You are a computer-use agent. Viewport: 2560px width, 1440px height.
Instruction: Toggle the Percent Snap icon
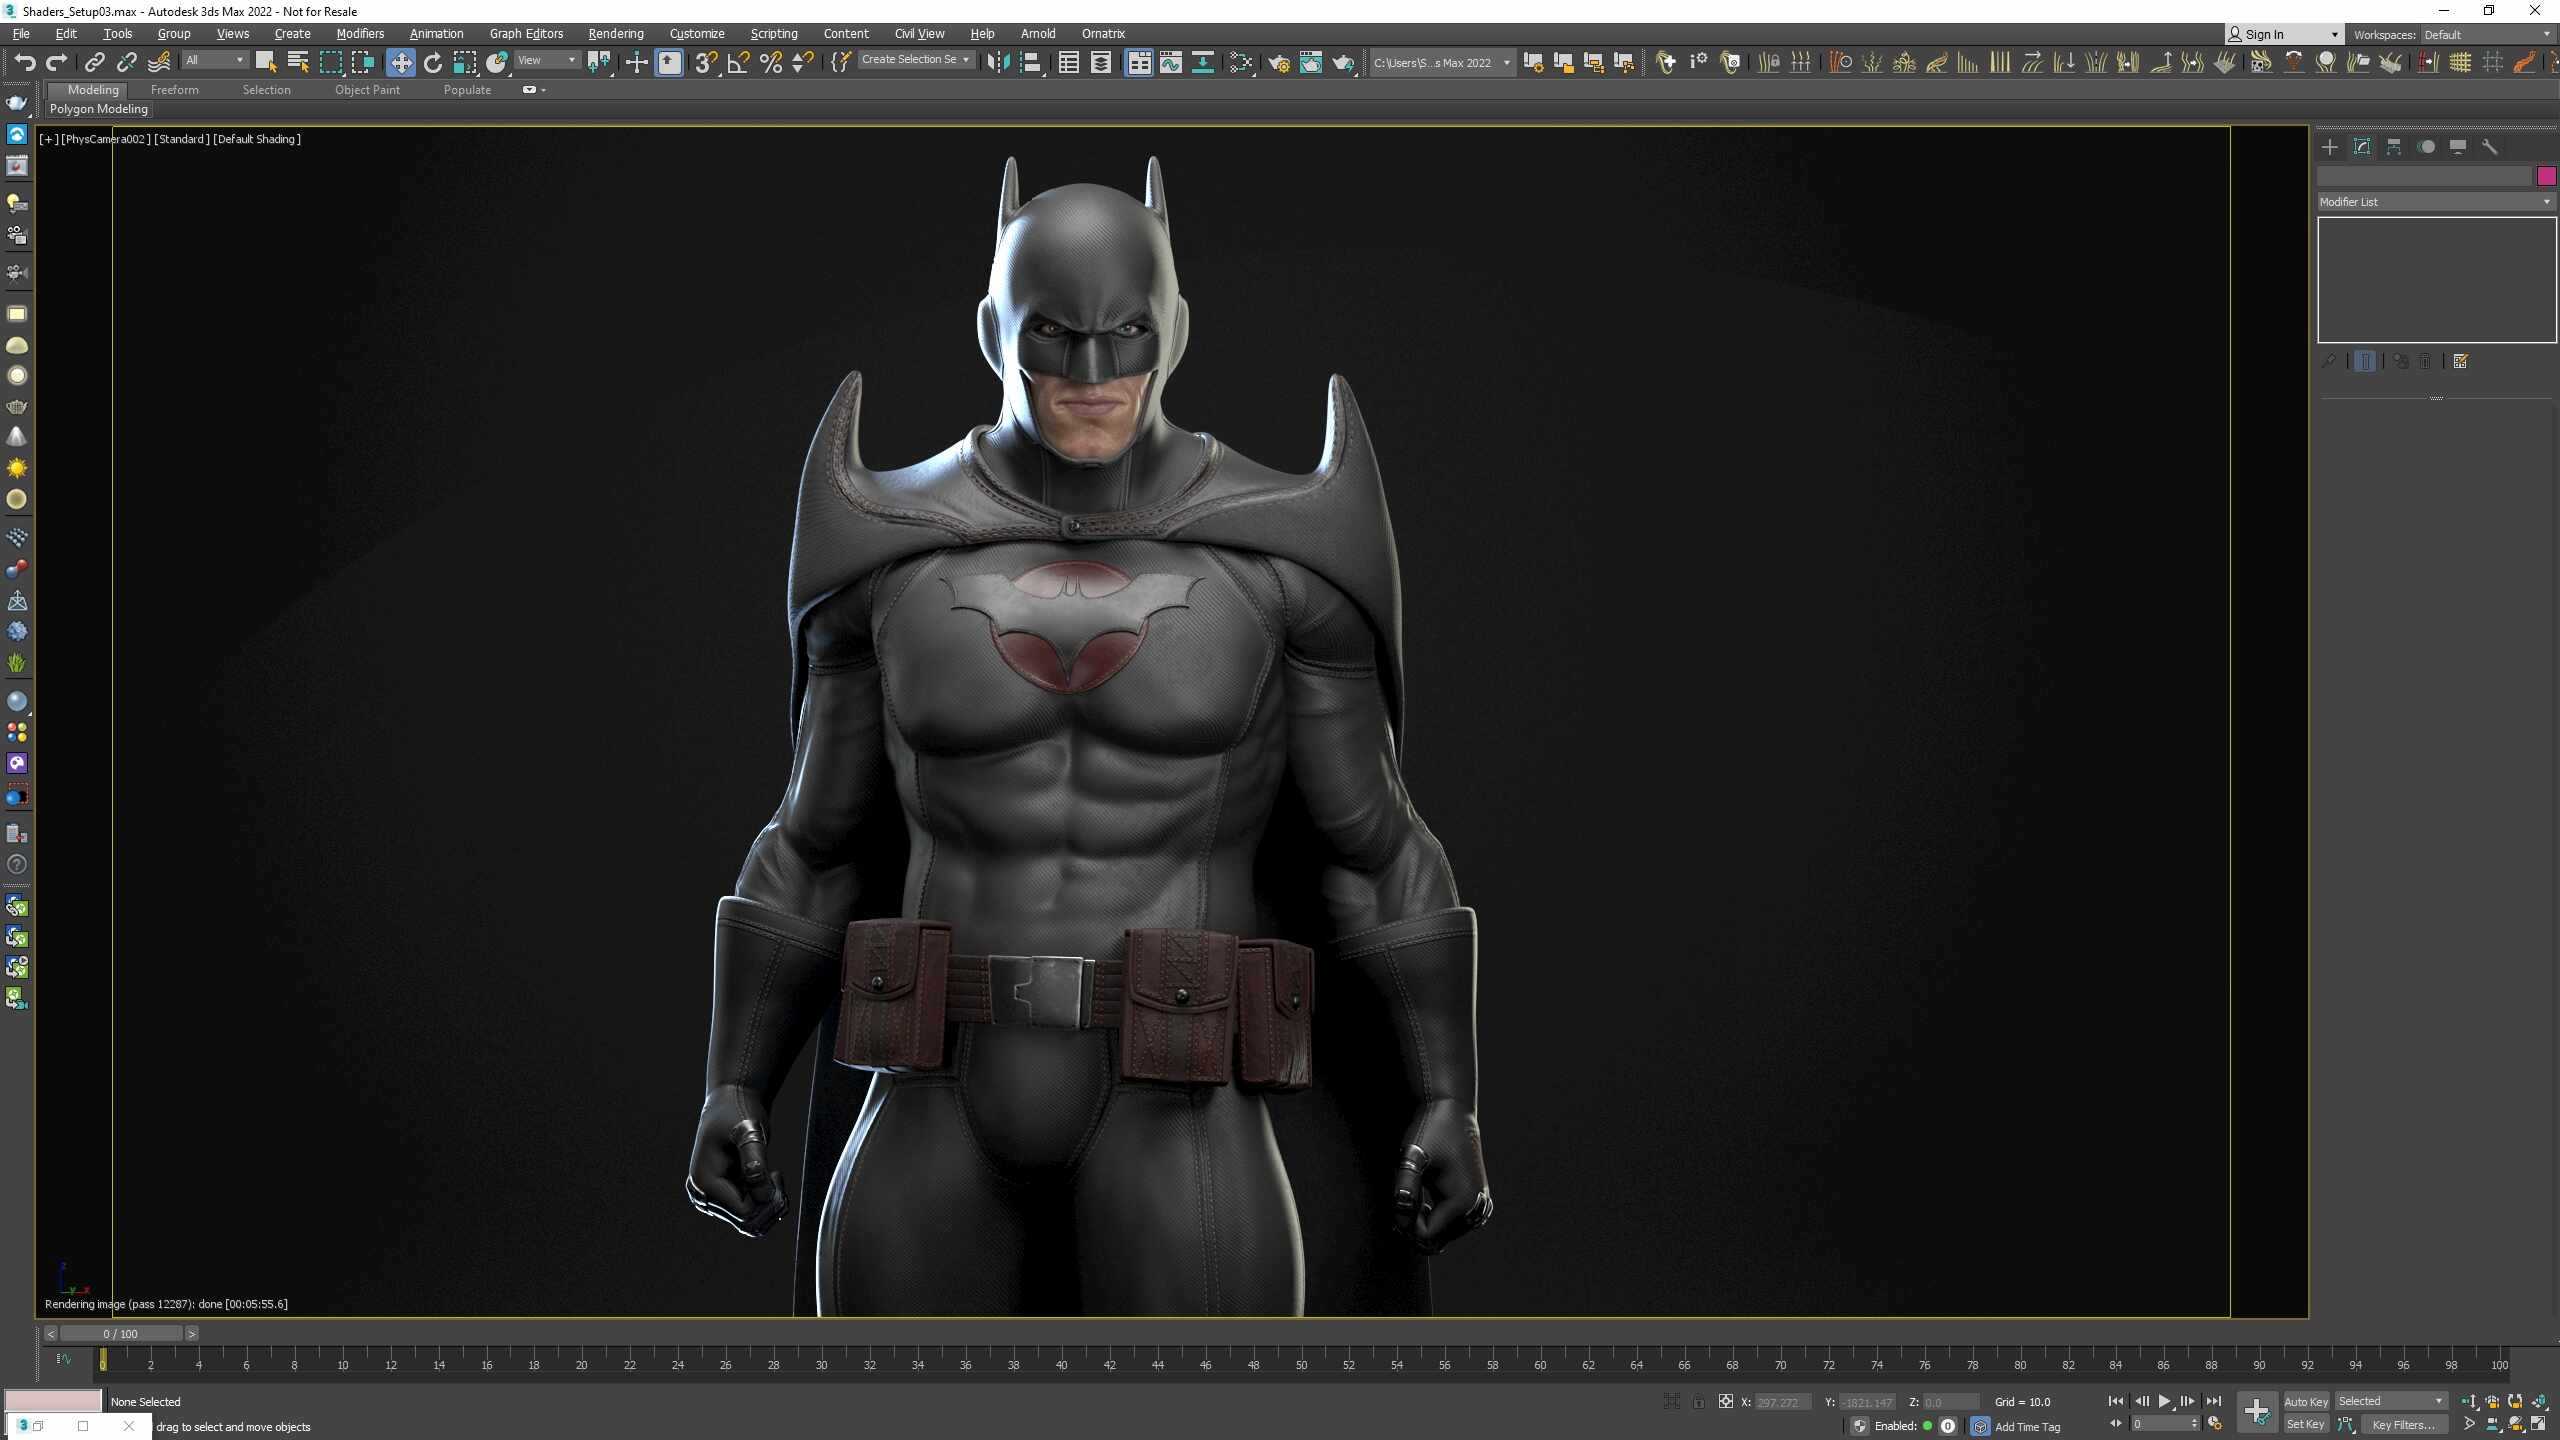(x=771, y=63)
